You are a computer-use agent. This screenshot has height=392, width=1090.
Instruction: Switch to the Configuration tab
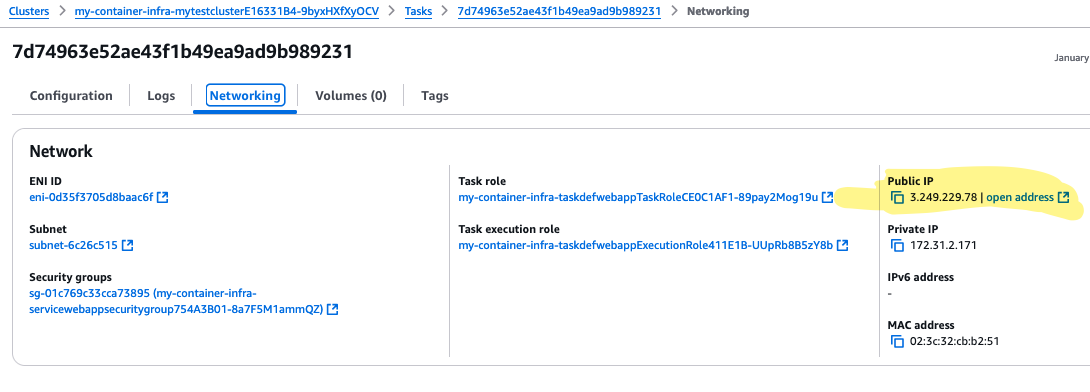pyautogui.click(x=71, y=96)
